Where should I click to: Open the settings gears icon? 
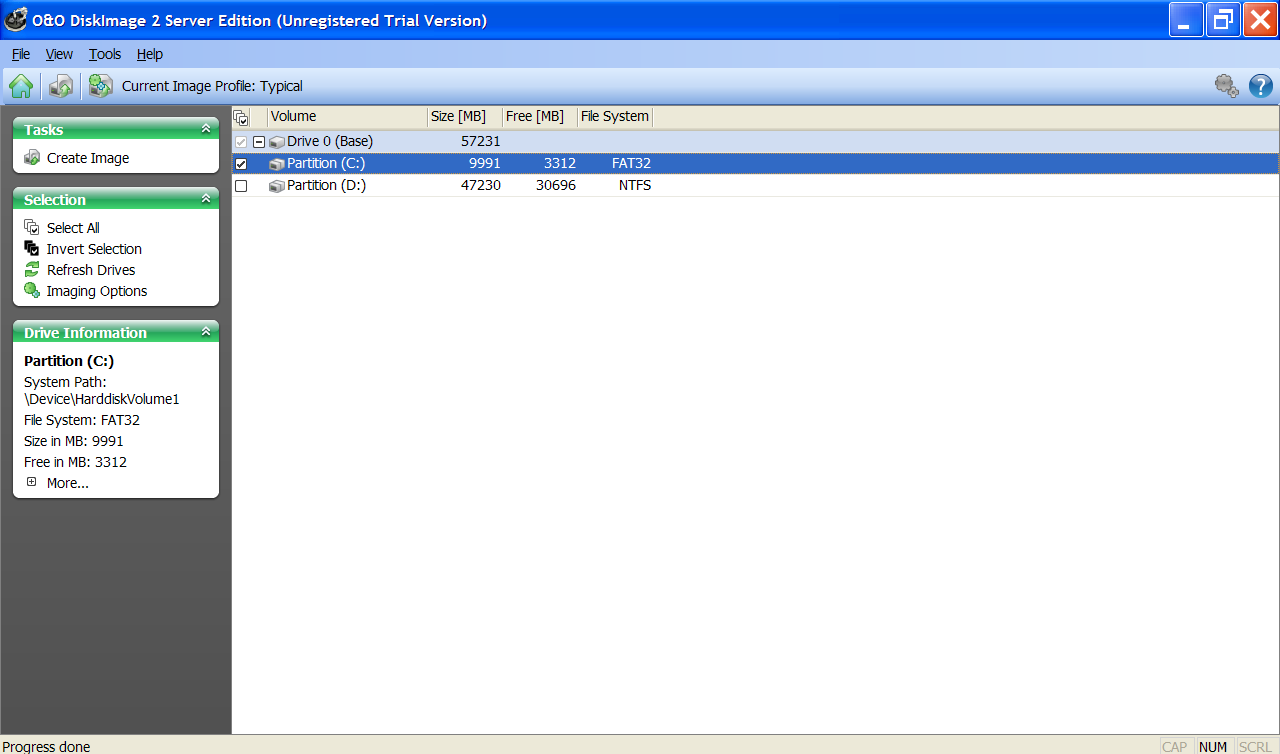click(1227, 86)
